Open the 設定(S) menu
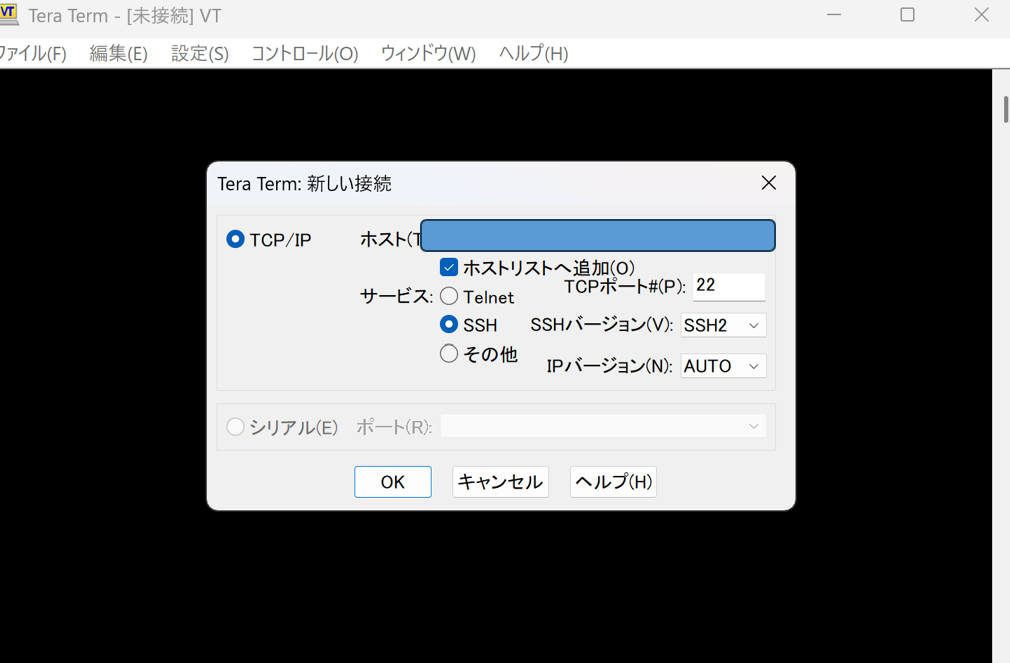This screenshot has width=1010, height=663. pos(200,53)
